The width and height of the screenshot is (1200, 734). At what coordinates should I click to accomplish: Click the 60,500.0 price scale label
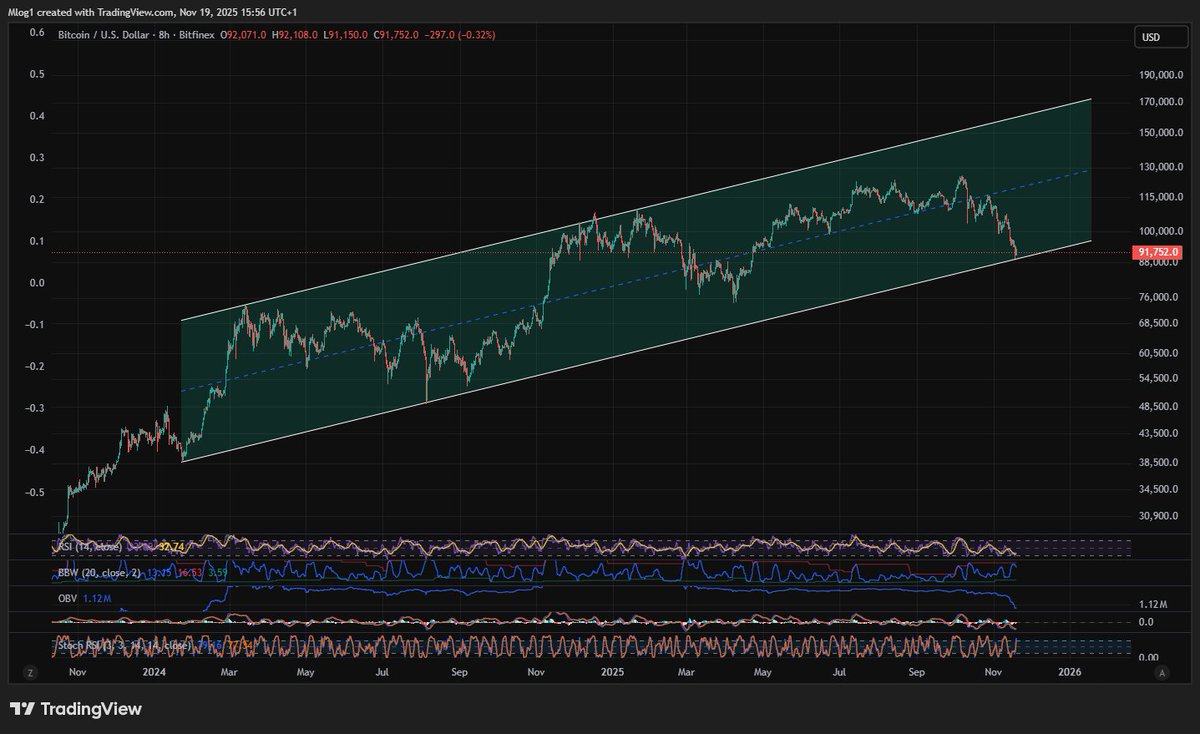(1160, 353)
